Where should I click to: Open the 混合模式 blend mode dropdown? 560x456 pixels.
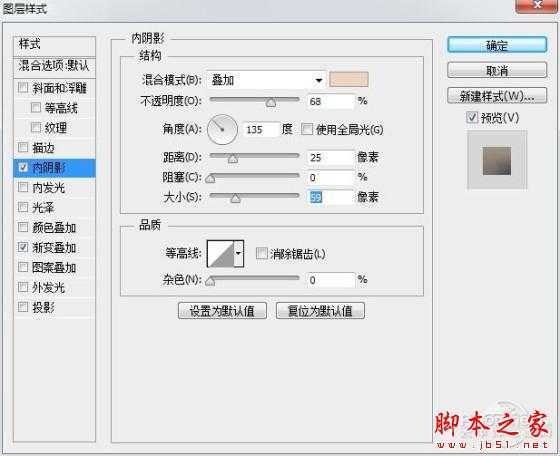(x=265, y=80)
